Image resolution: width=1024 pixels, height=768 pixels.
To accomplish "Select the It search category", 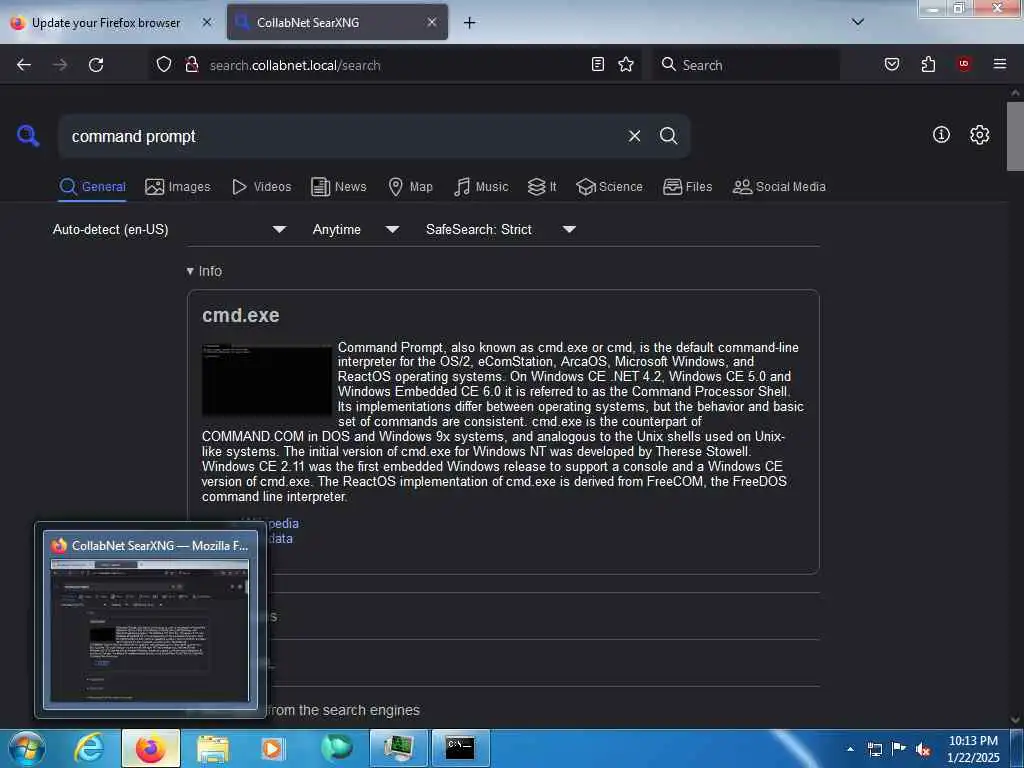I will coord(542,187).
